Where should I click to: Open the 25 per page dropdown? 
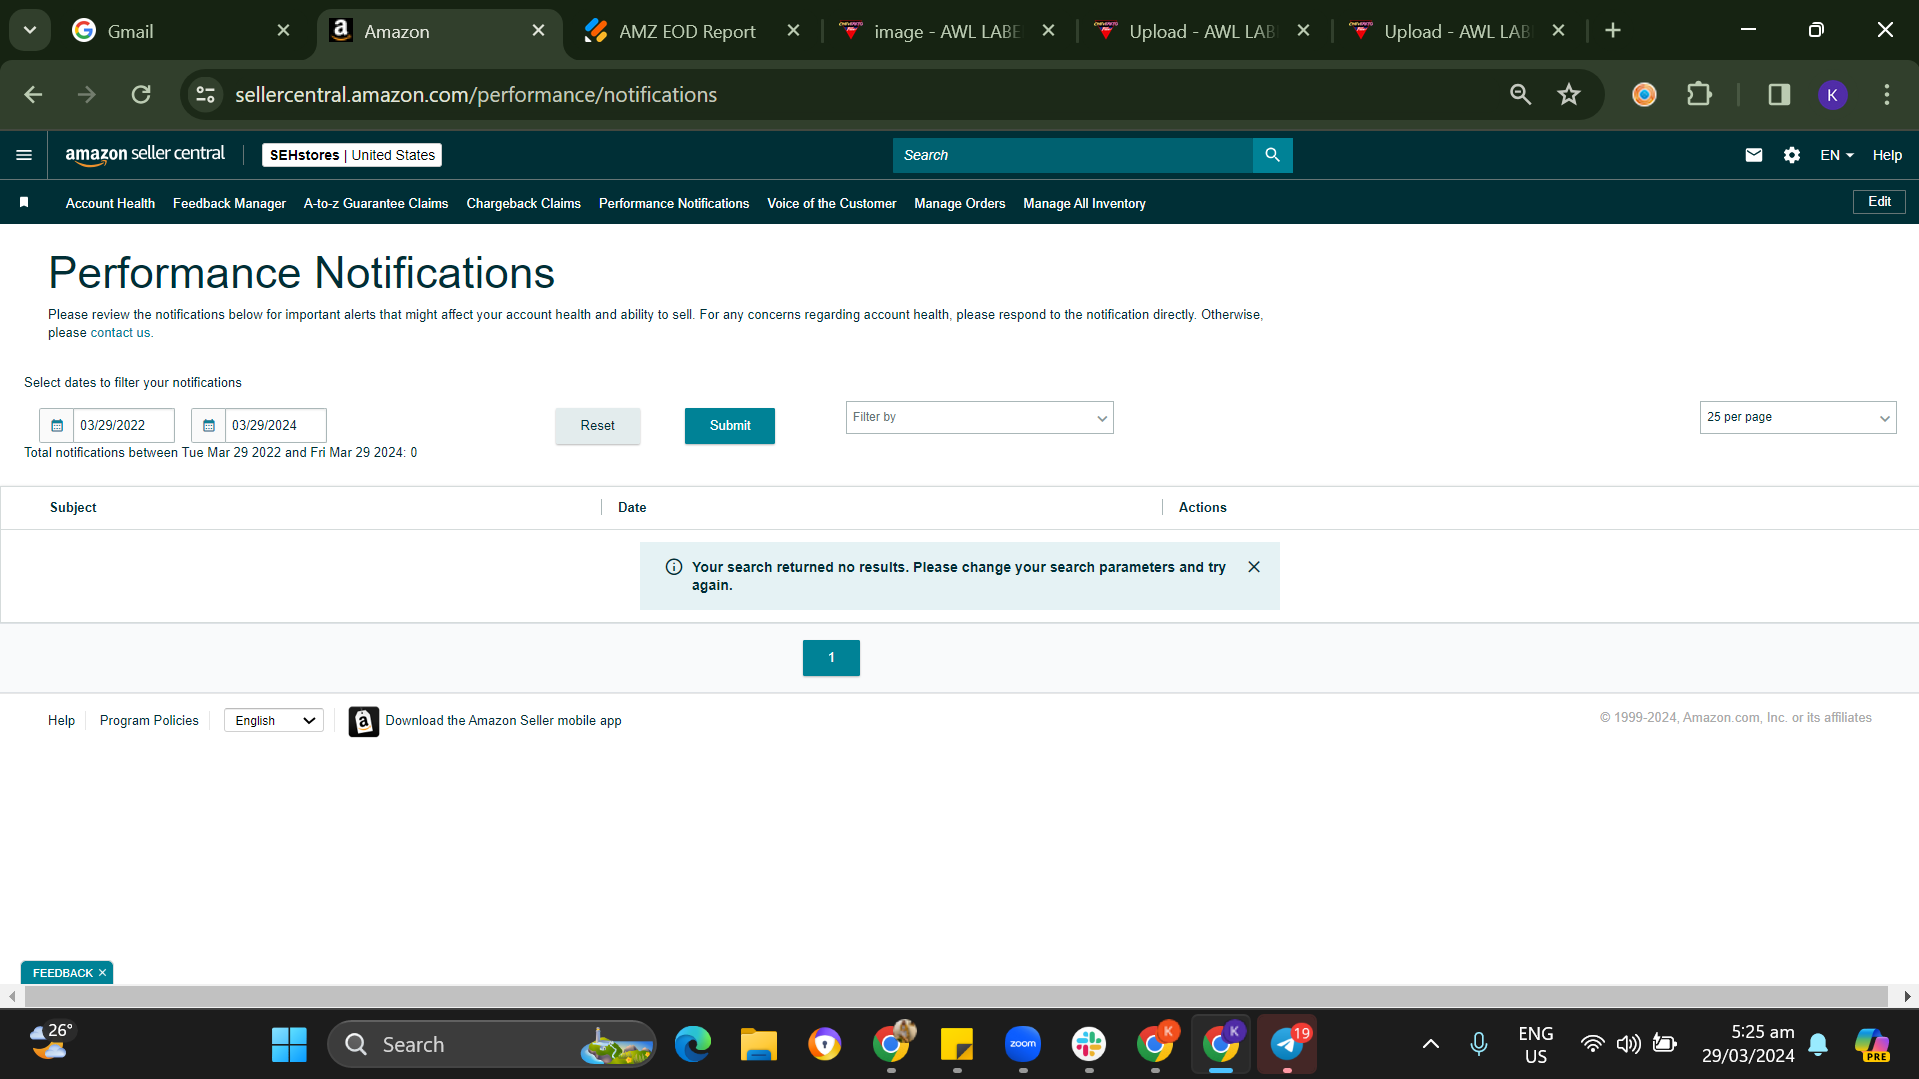click(1797, 418)
